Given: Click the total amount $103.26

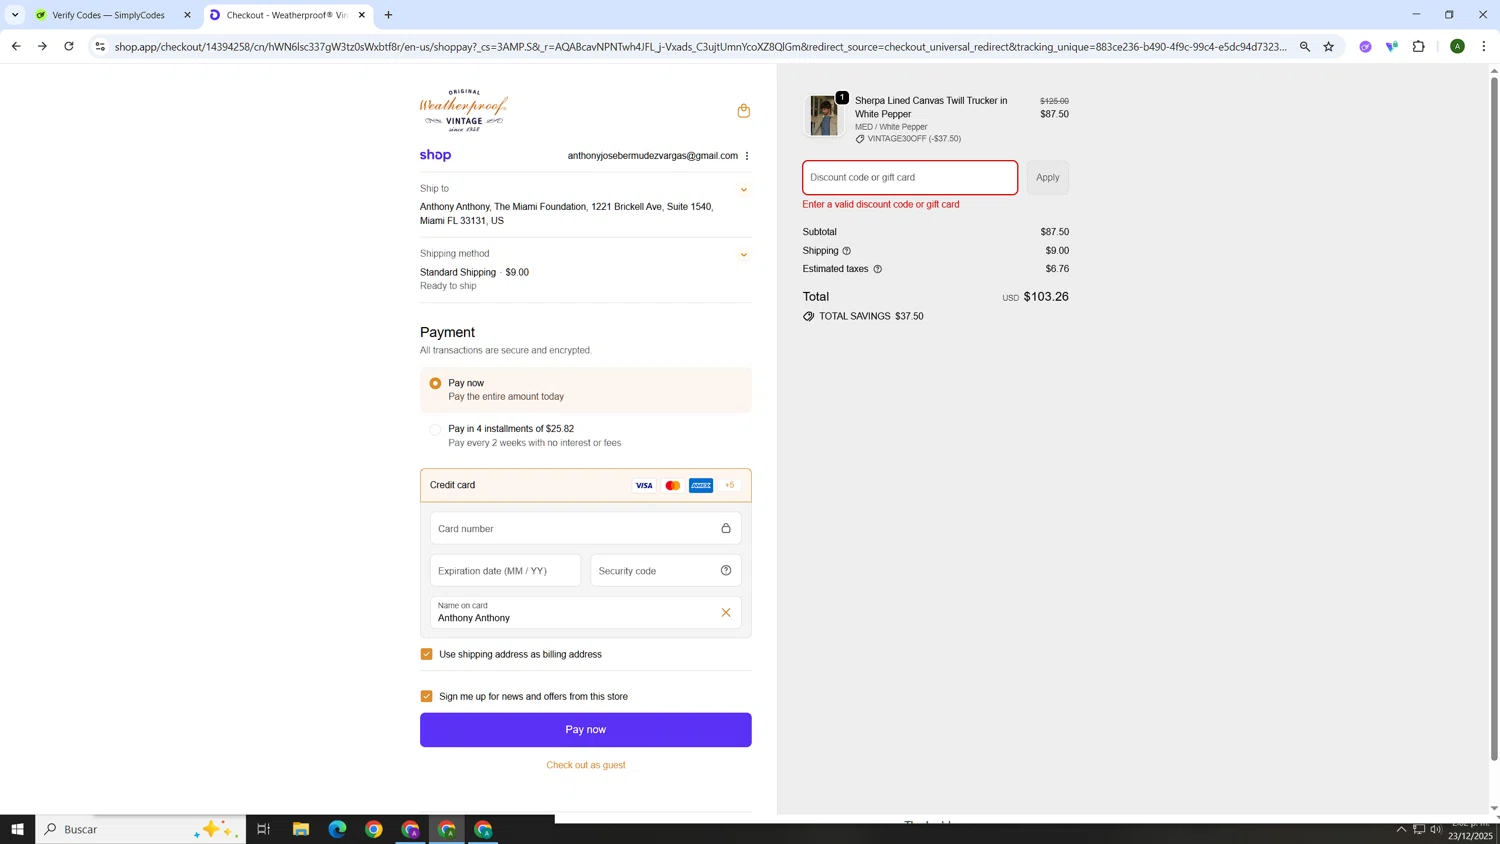Looking at the screenshot, I should 1046,297.
